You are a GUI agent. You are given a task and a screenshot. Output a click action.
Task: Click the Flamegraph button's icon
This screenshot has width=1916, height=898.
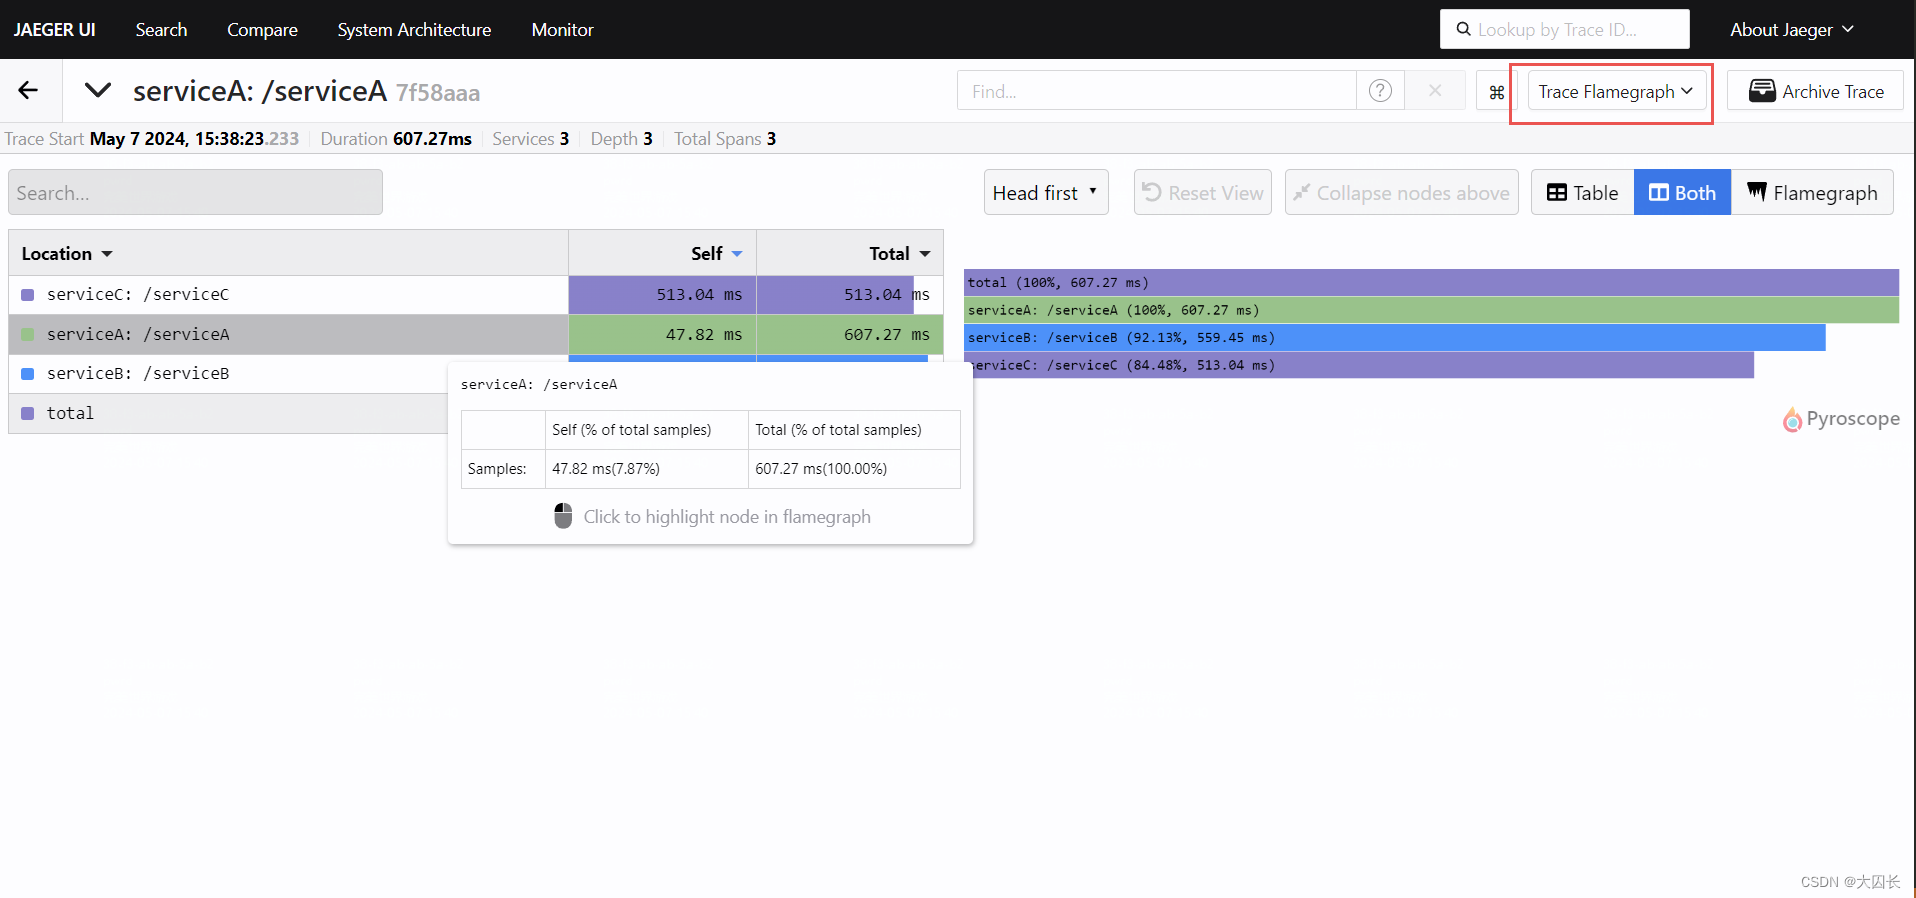pyautogui.click(x=1757, y=191)
